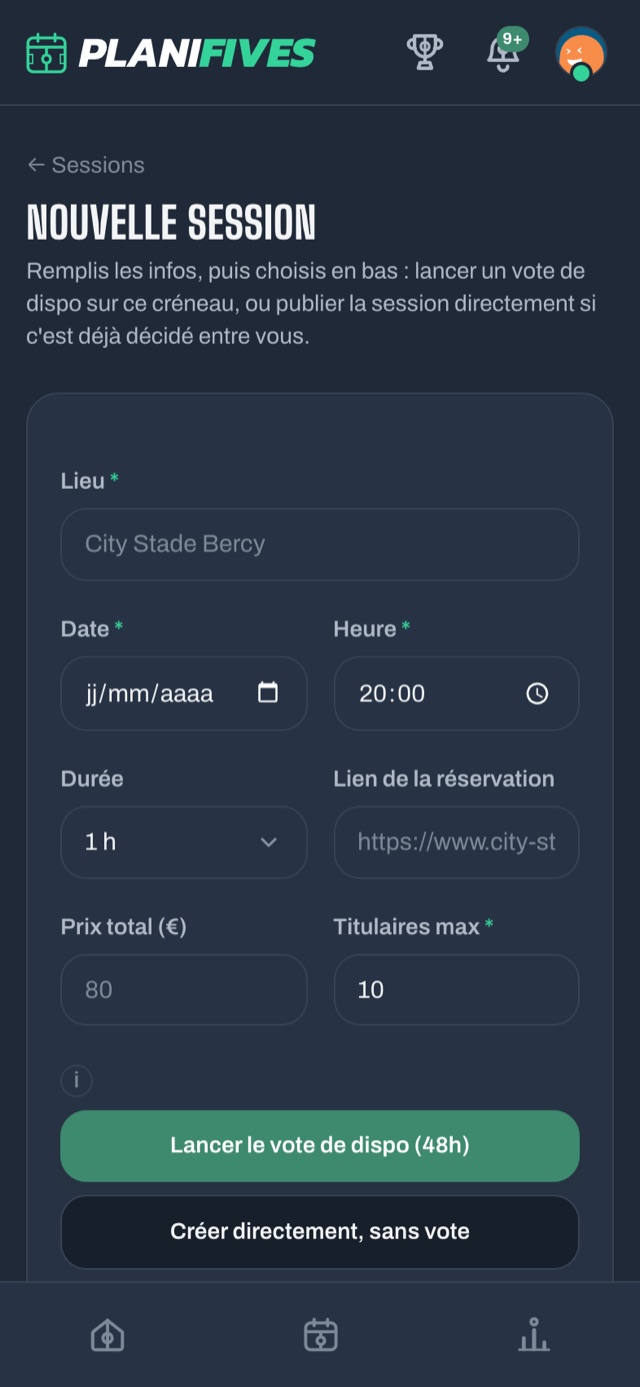
Task: Go to home tab in bottom bar
Action: pos(107,1335)
